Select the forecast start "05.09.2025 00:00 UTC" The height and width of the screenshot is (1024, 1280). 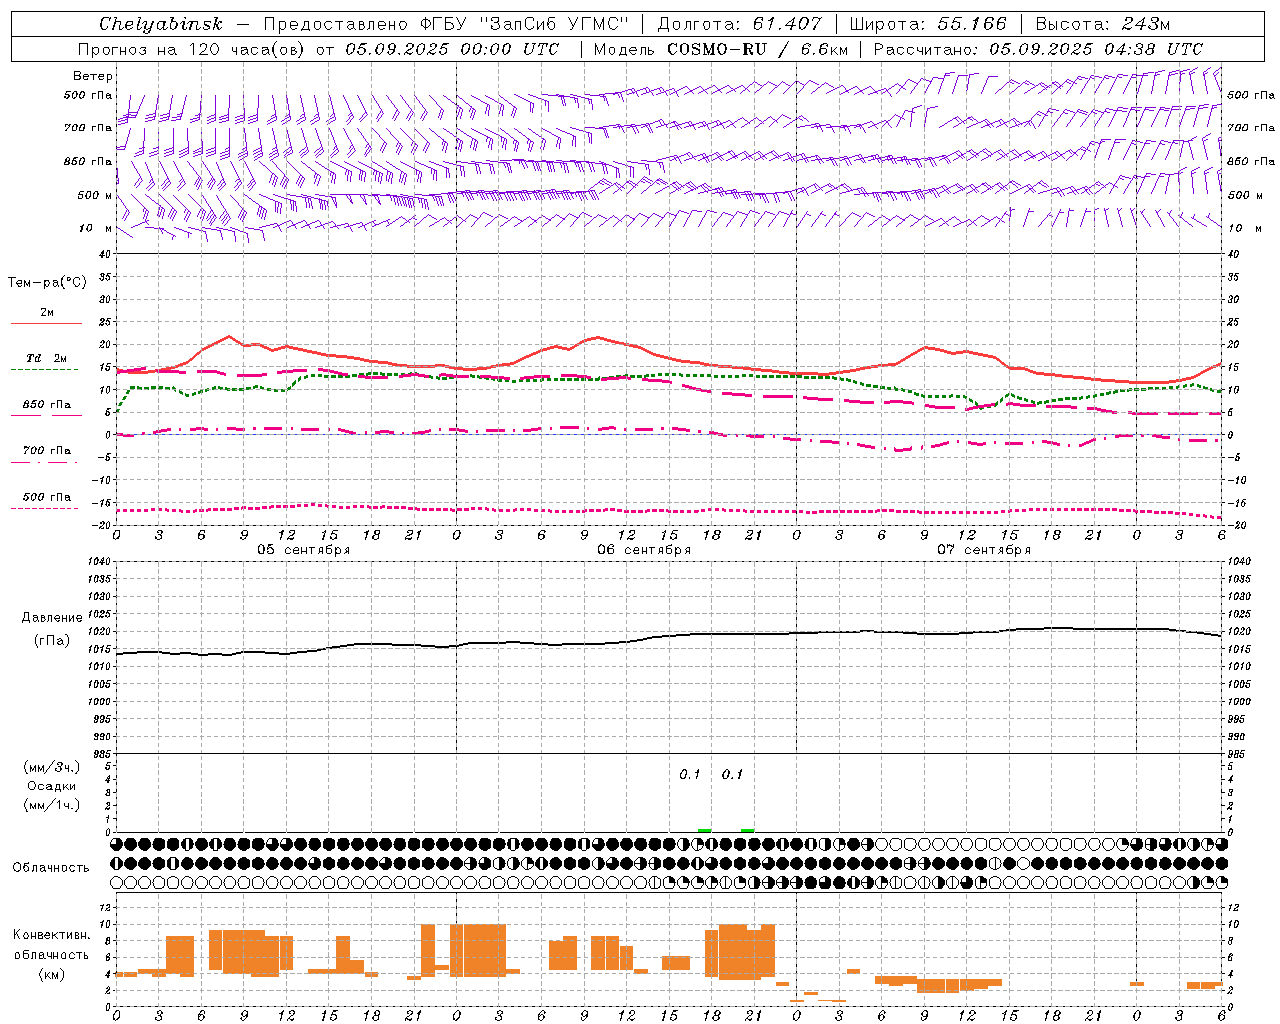coord(451,49)
